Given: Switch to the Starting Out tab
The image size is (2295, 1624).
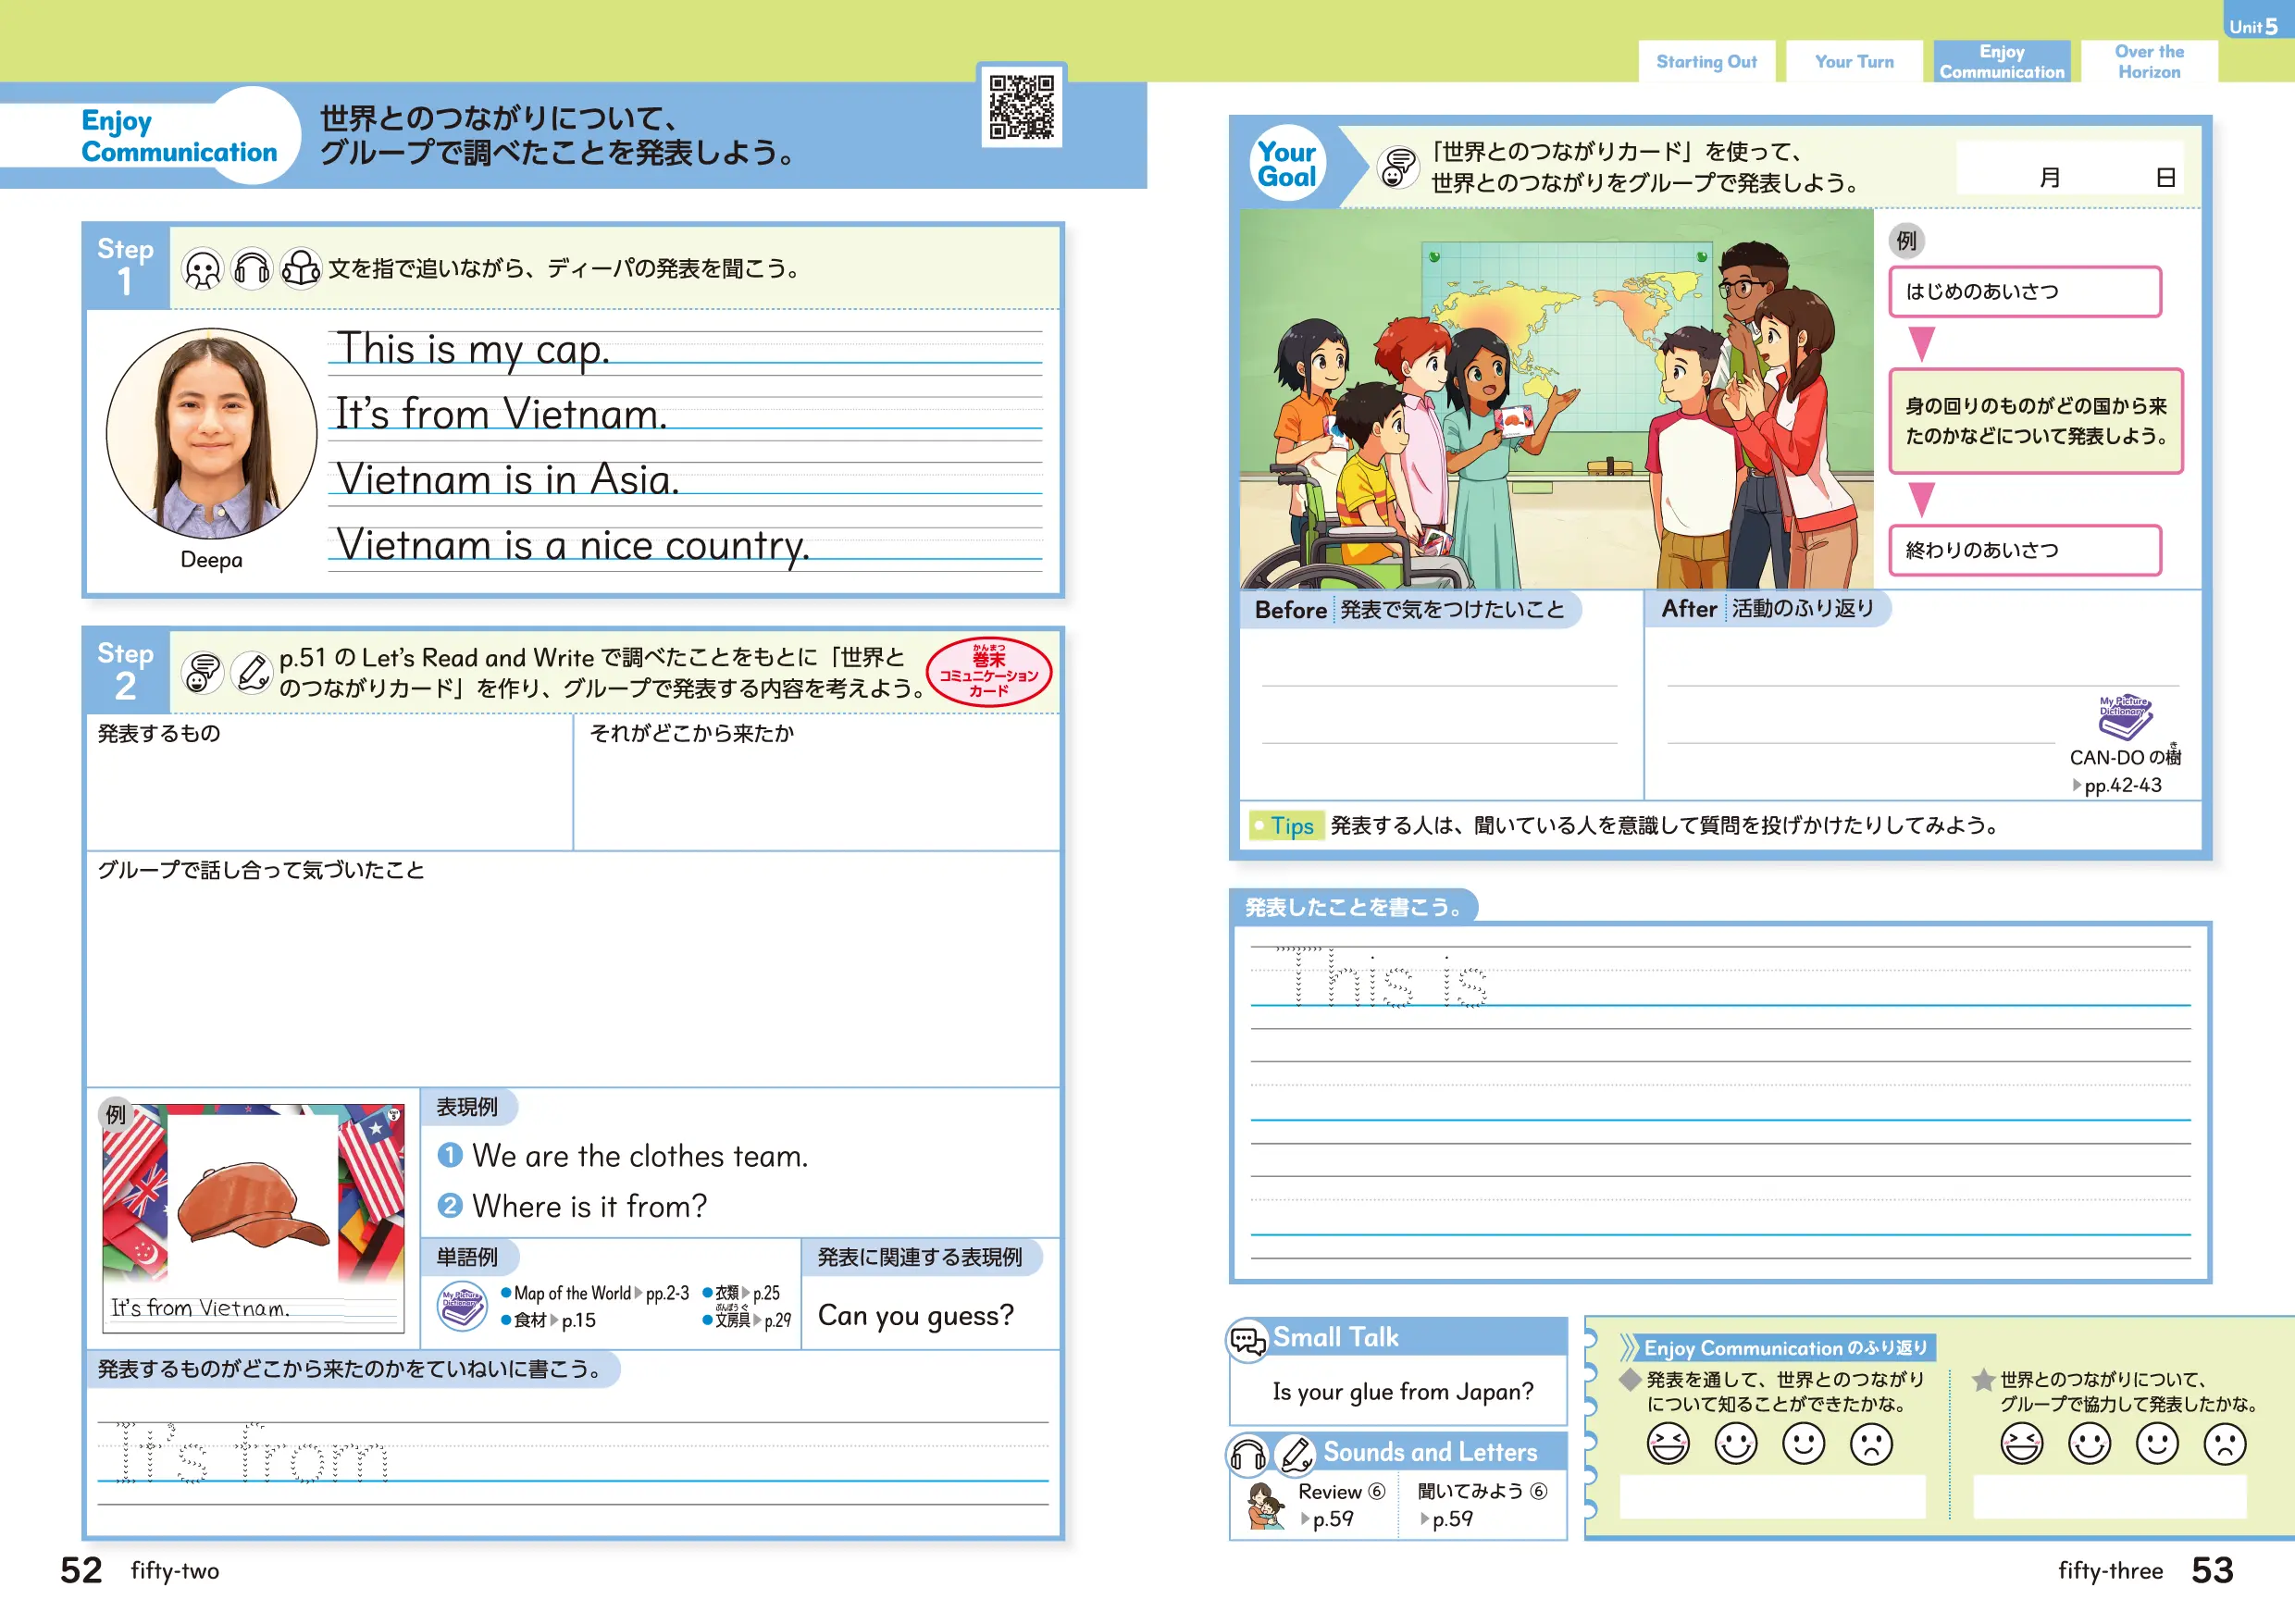Looking at the screenshot, I should tap(1706, 62).
